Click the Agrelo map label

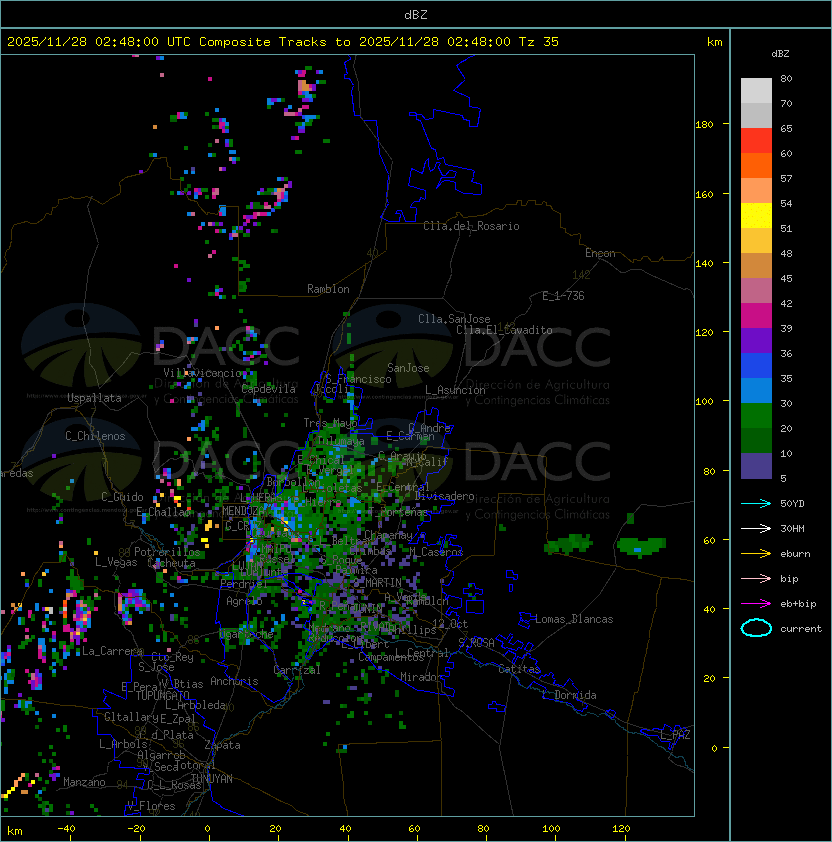pos(244,601)
